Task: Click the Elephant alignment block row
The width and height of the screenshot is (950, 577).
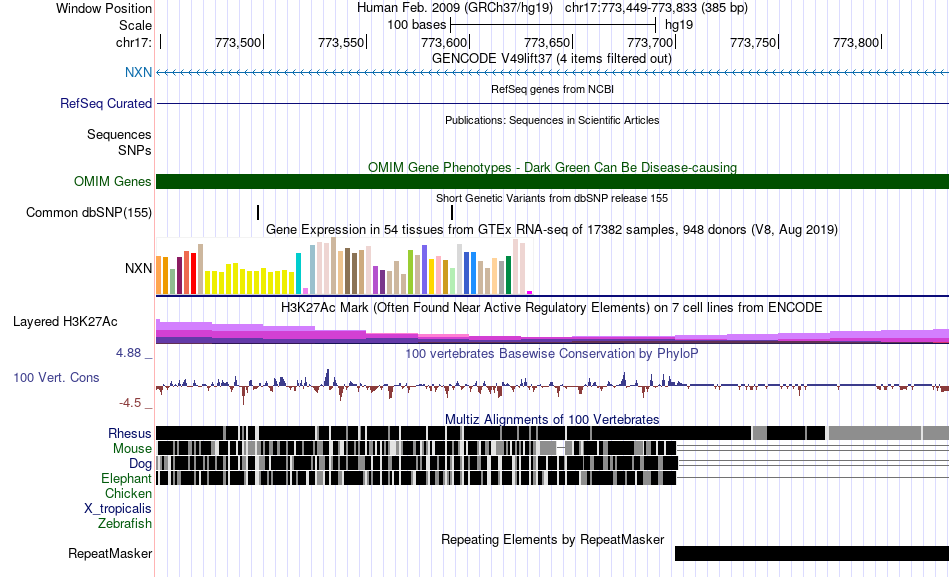Action: [x=553, y=478]
